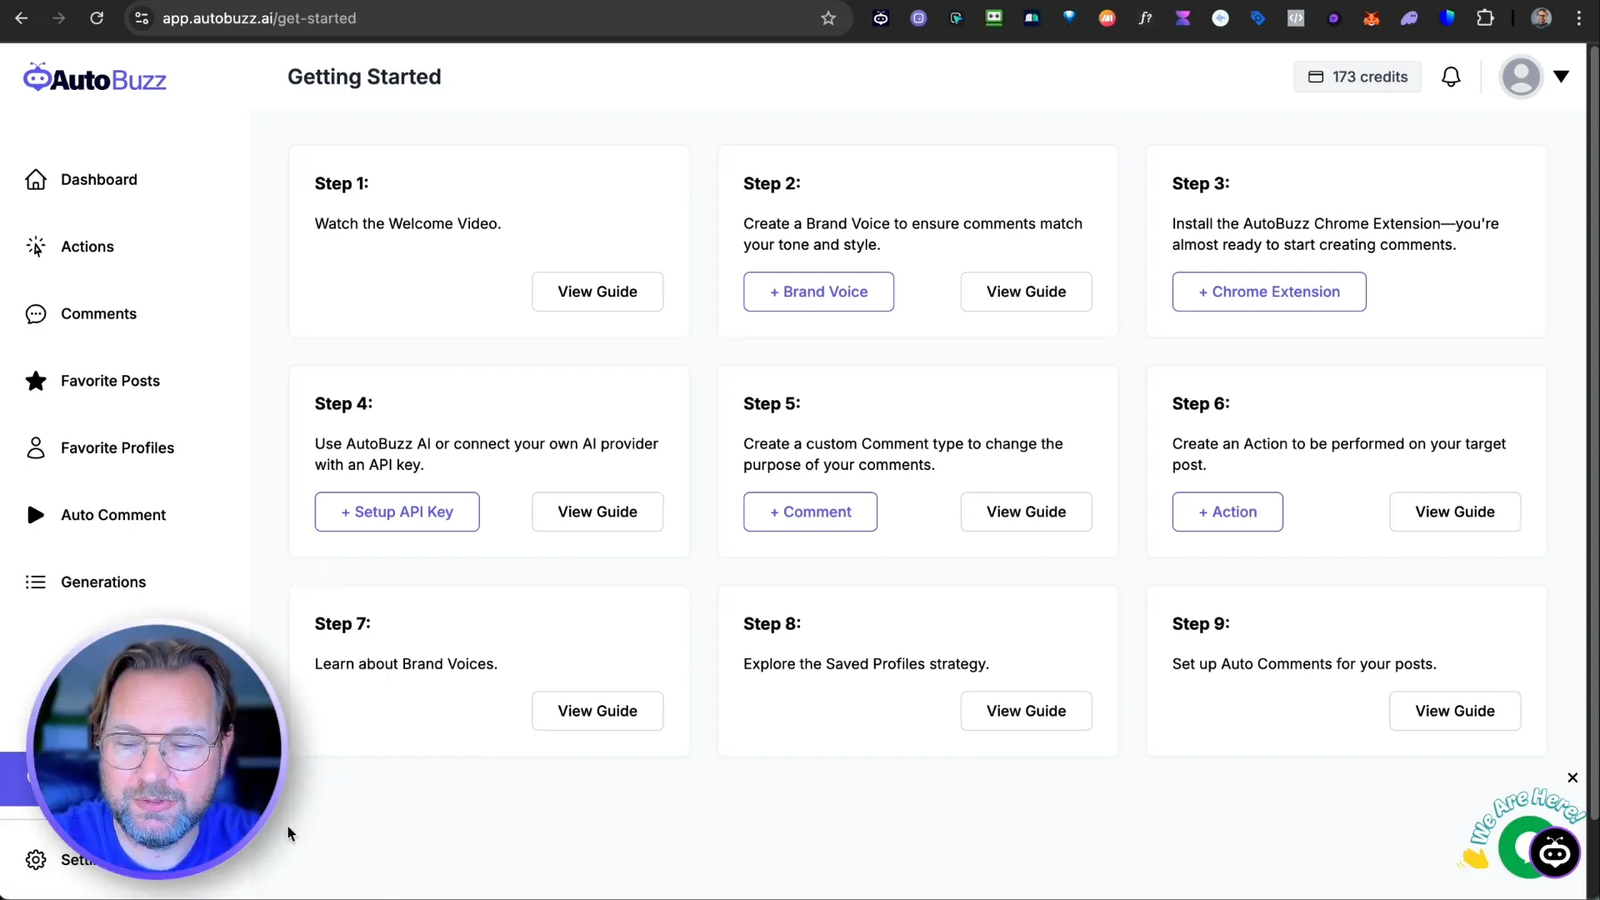Click the MetaMask fox extension icon
Viewport: 1600px width, 900px height.
click(x=1371, y=18)
